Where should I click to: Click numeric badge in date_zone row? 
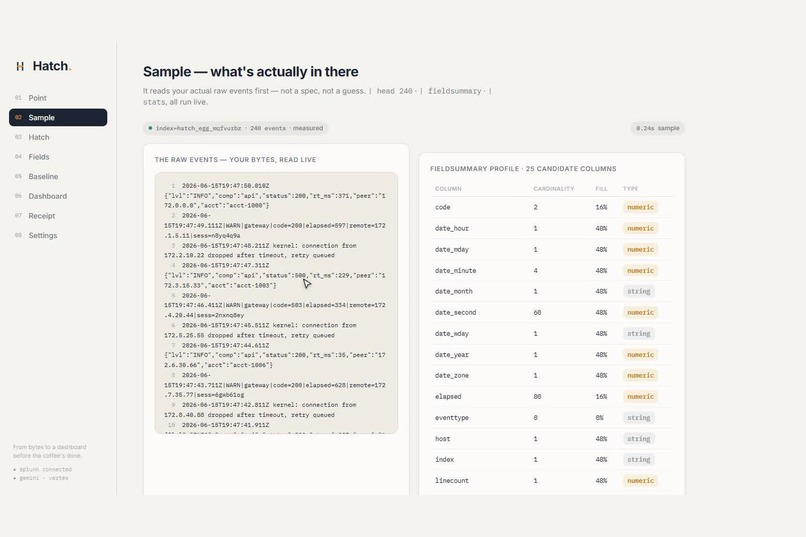pos(640,375)
